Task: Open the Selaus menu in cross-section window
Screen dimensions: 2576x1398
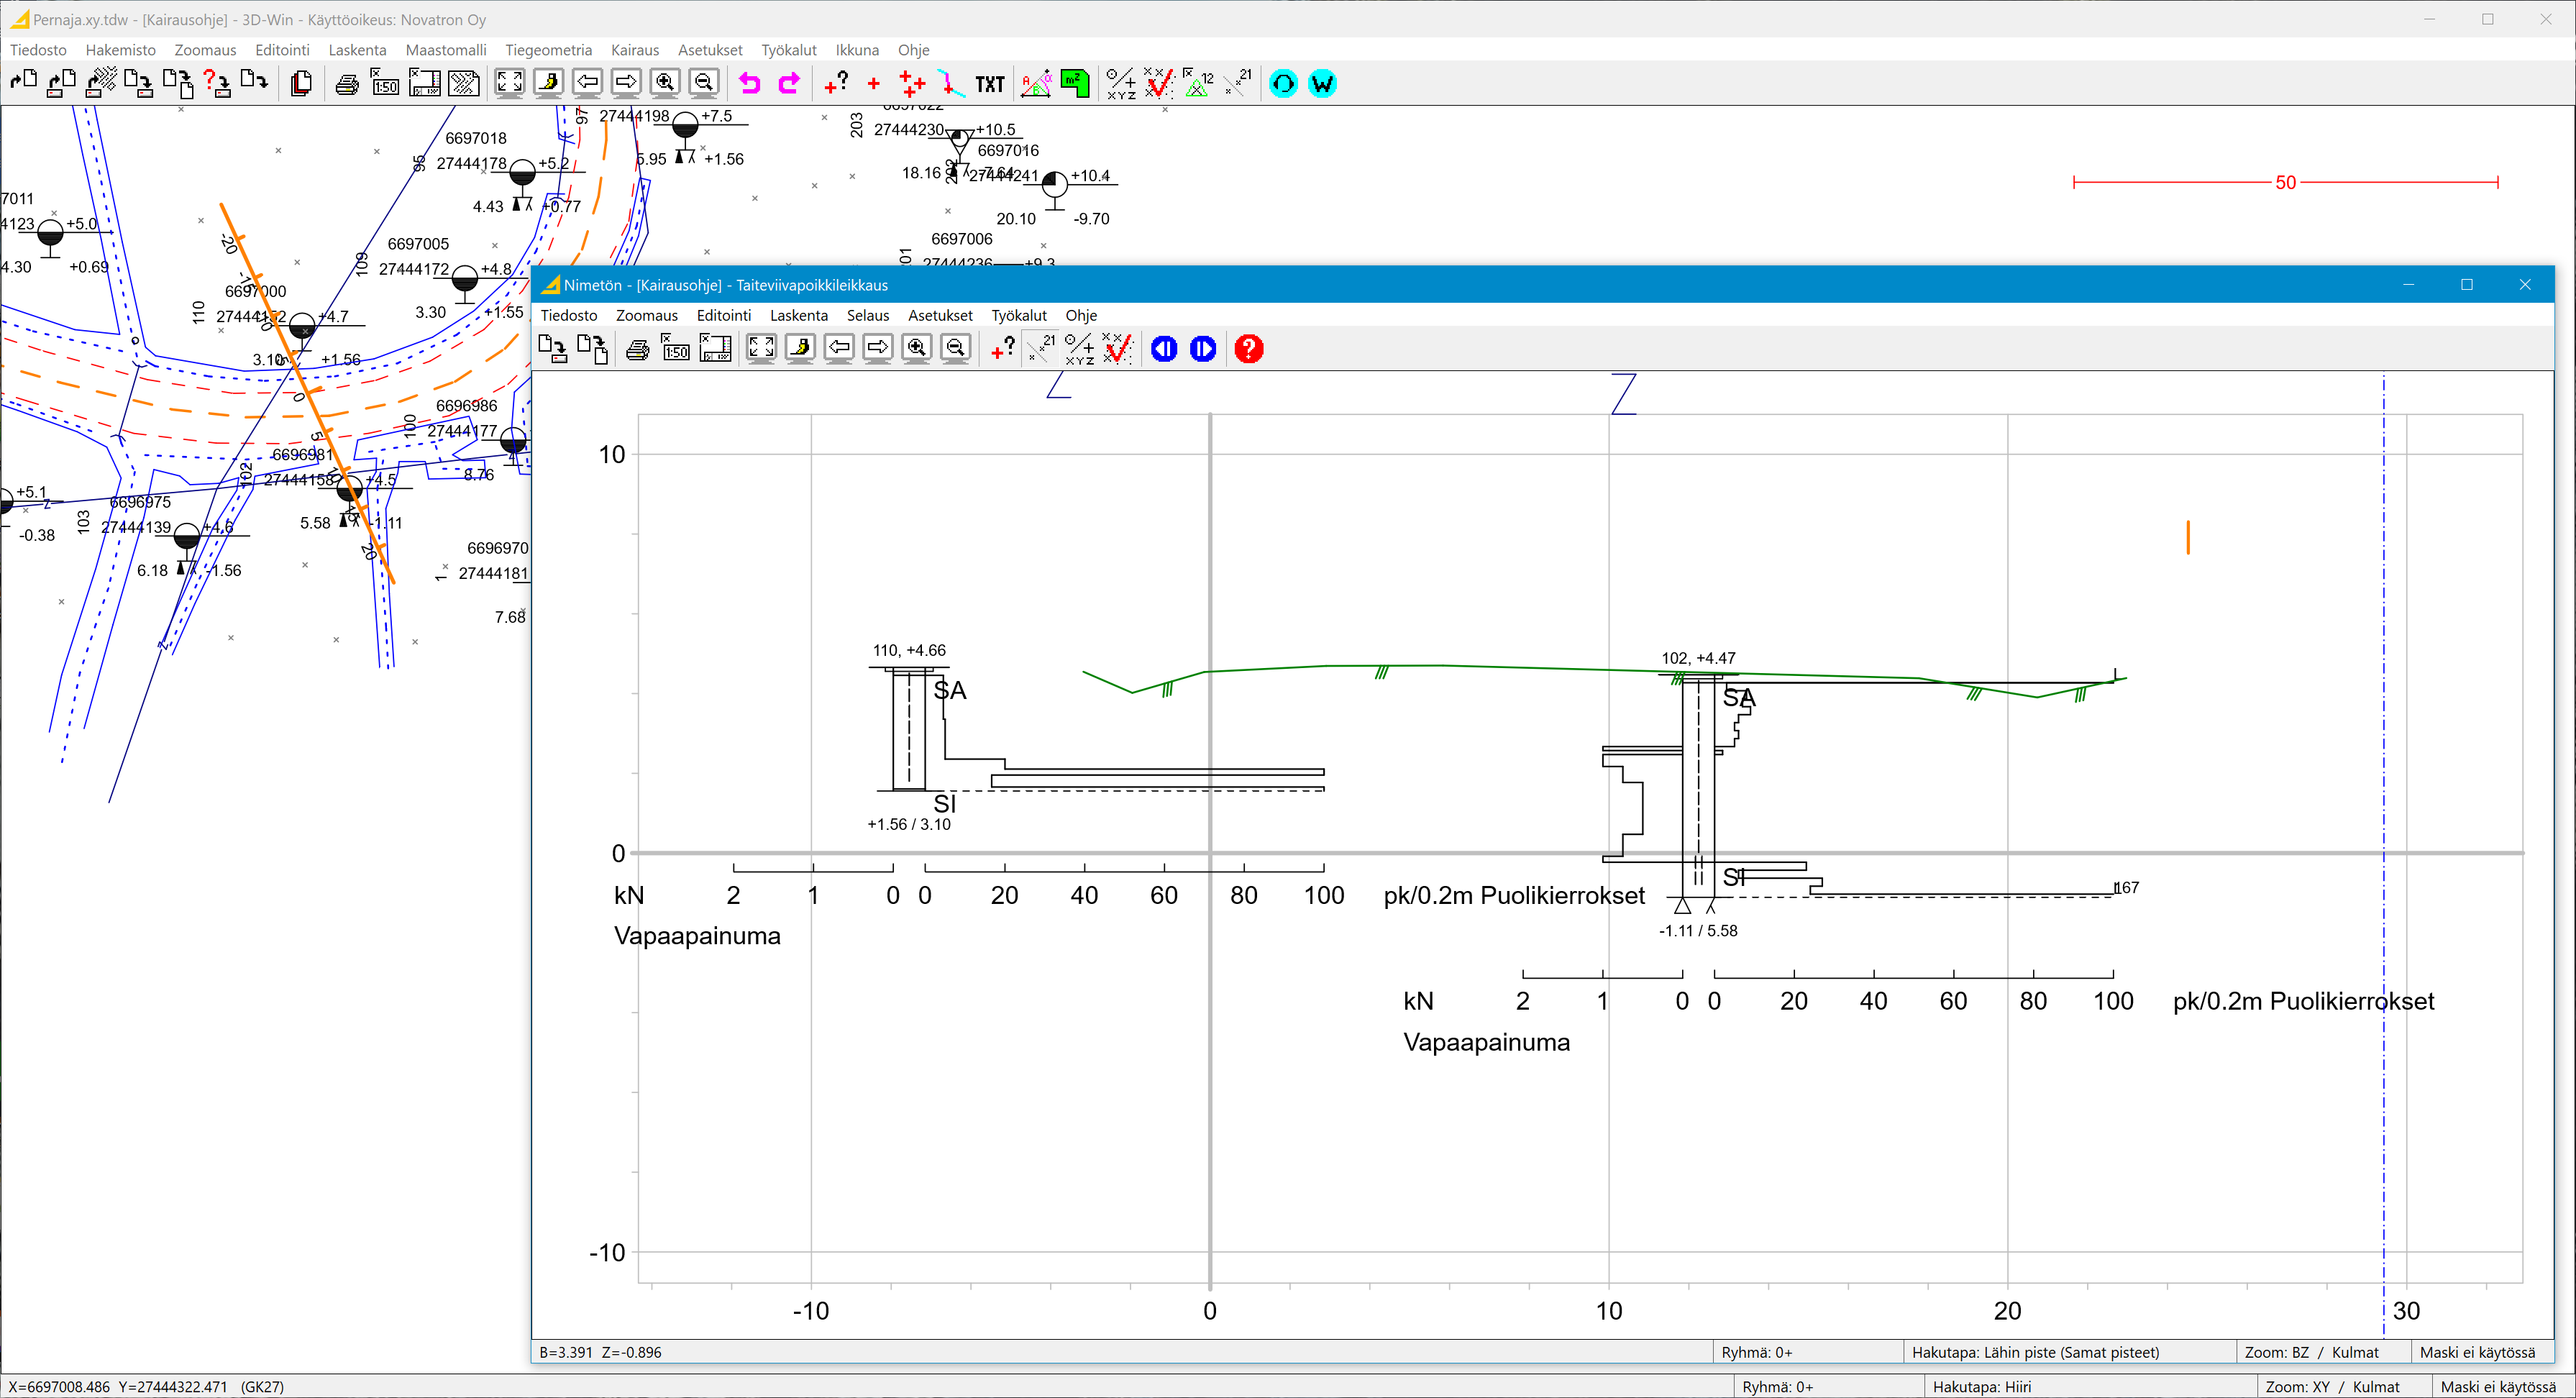Action: pyautogui.click(x=867, y=315)
